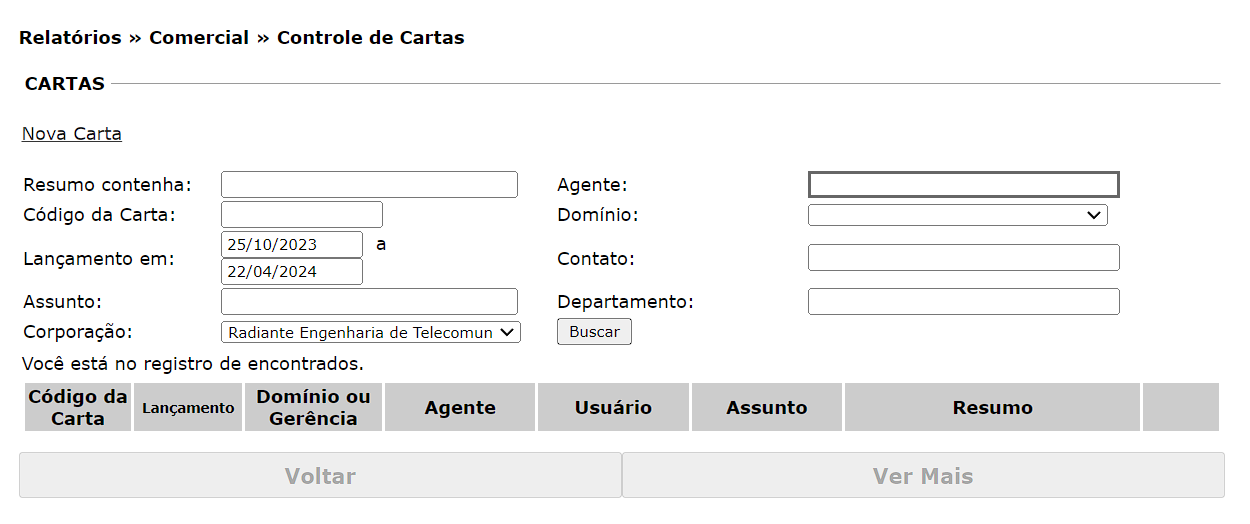Click the Domínio ou Gerência column header

pos(313,408)
